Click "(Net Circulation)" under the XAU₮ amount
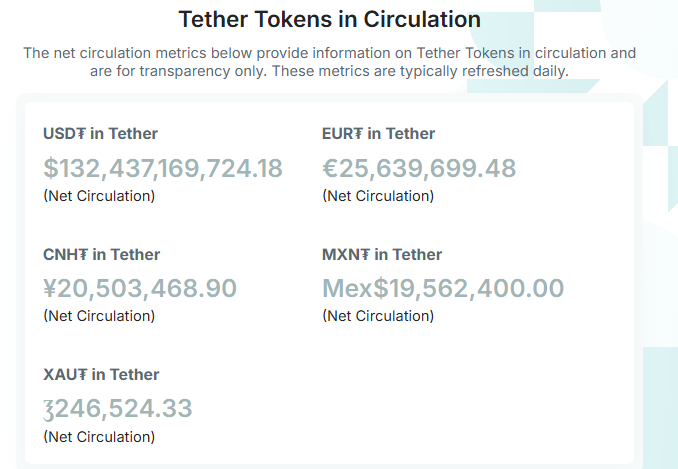Screen dimensions: 678x469 coord(99,437)
